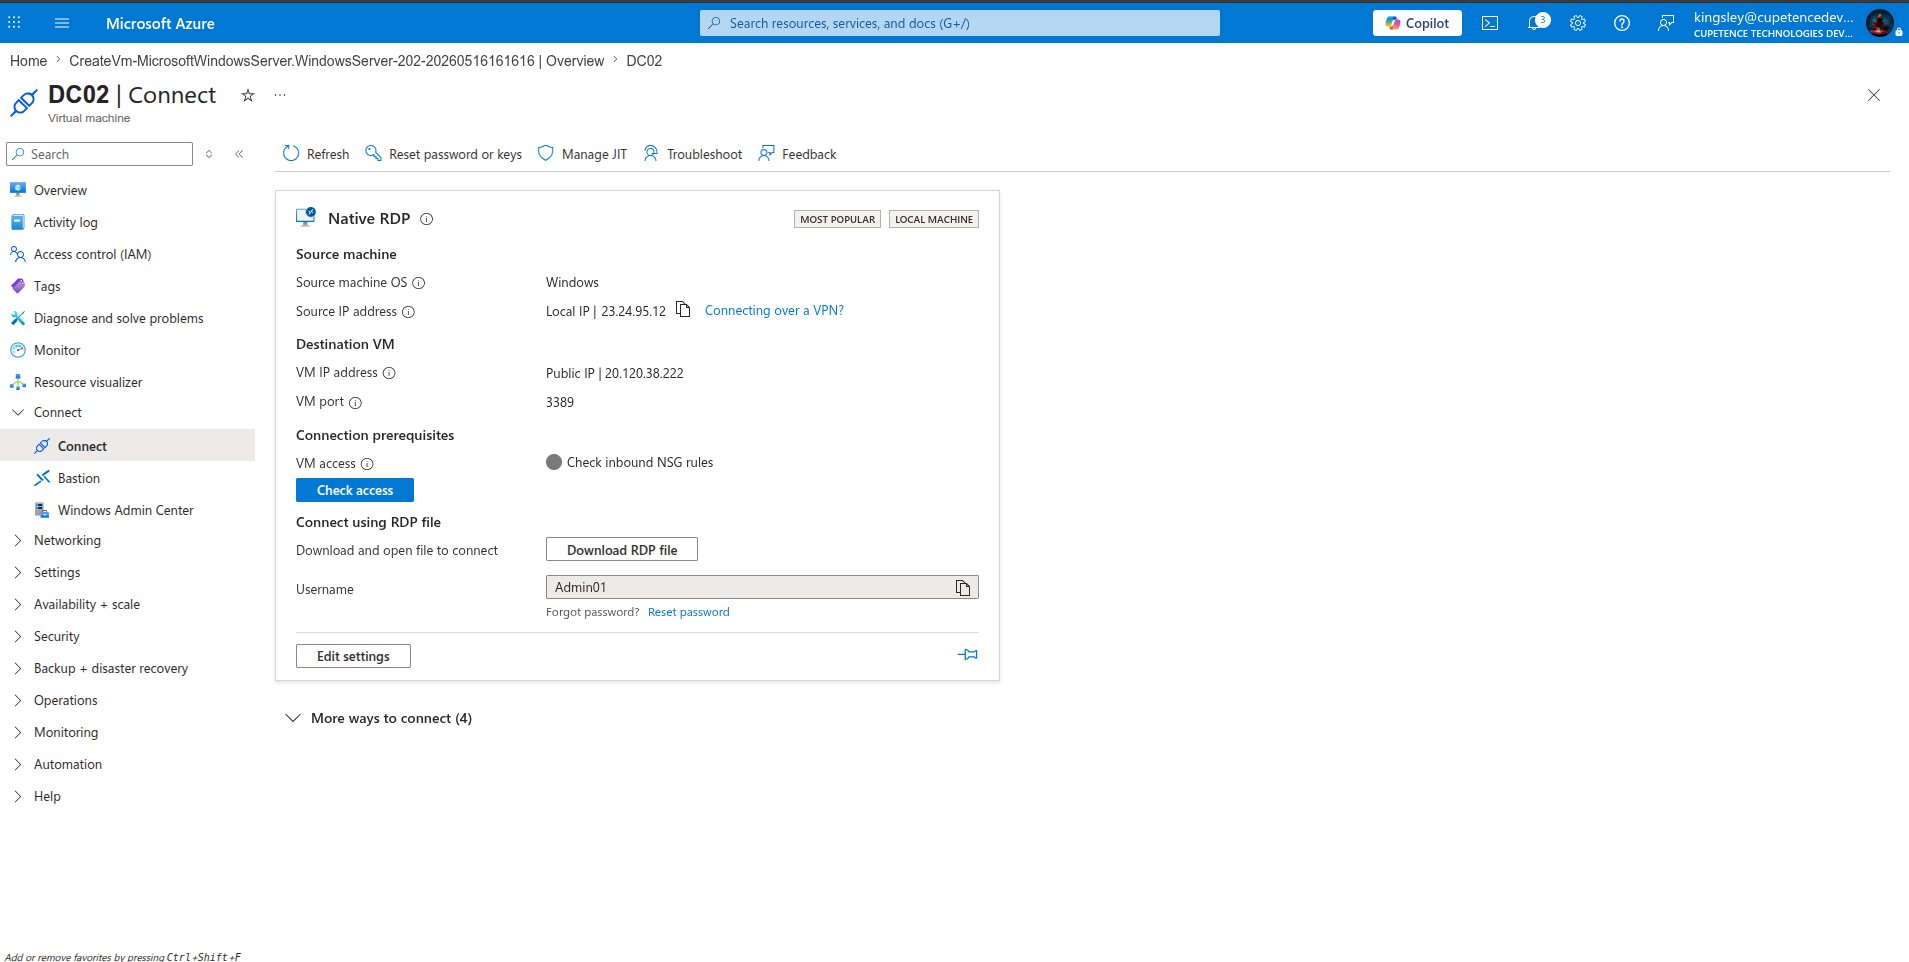Open the Cloud Shell icon in header

tap(1490, 23)
